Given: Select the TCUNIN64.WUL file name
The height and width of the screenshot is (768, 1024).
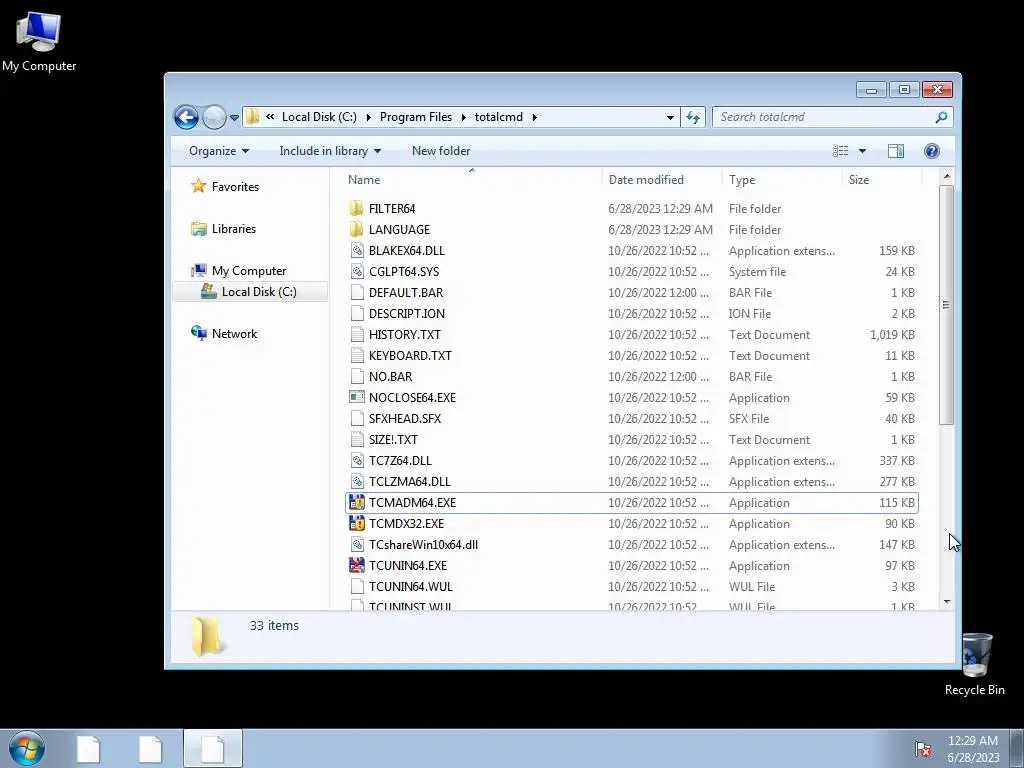Looking at the screenshot, I should coord(410,587).
